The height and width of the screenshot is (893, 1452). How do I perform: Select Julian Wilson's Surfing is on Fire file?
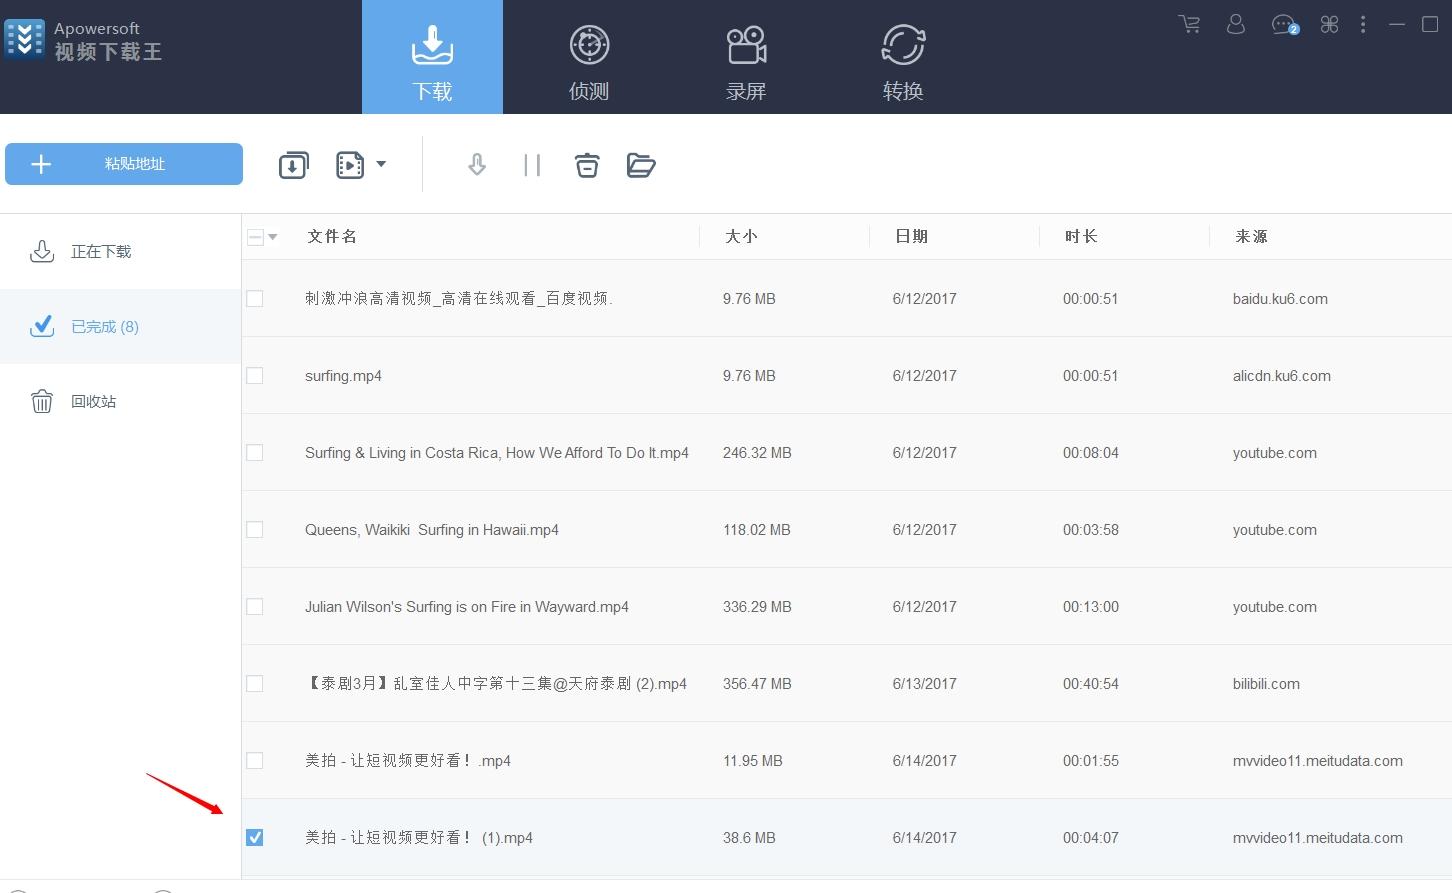(467, 607)
